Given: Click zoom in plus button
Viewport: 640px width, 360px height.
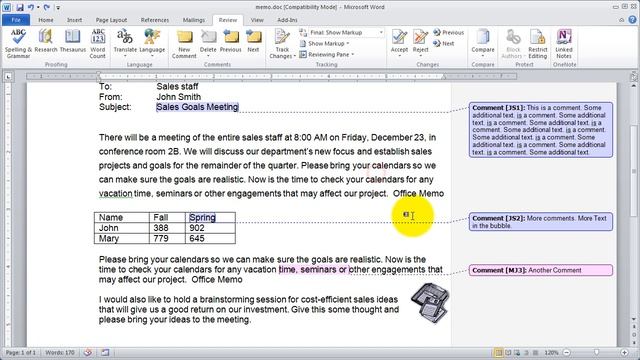Looking at the screenshot, I should (x=625, y=352).
